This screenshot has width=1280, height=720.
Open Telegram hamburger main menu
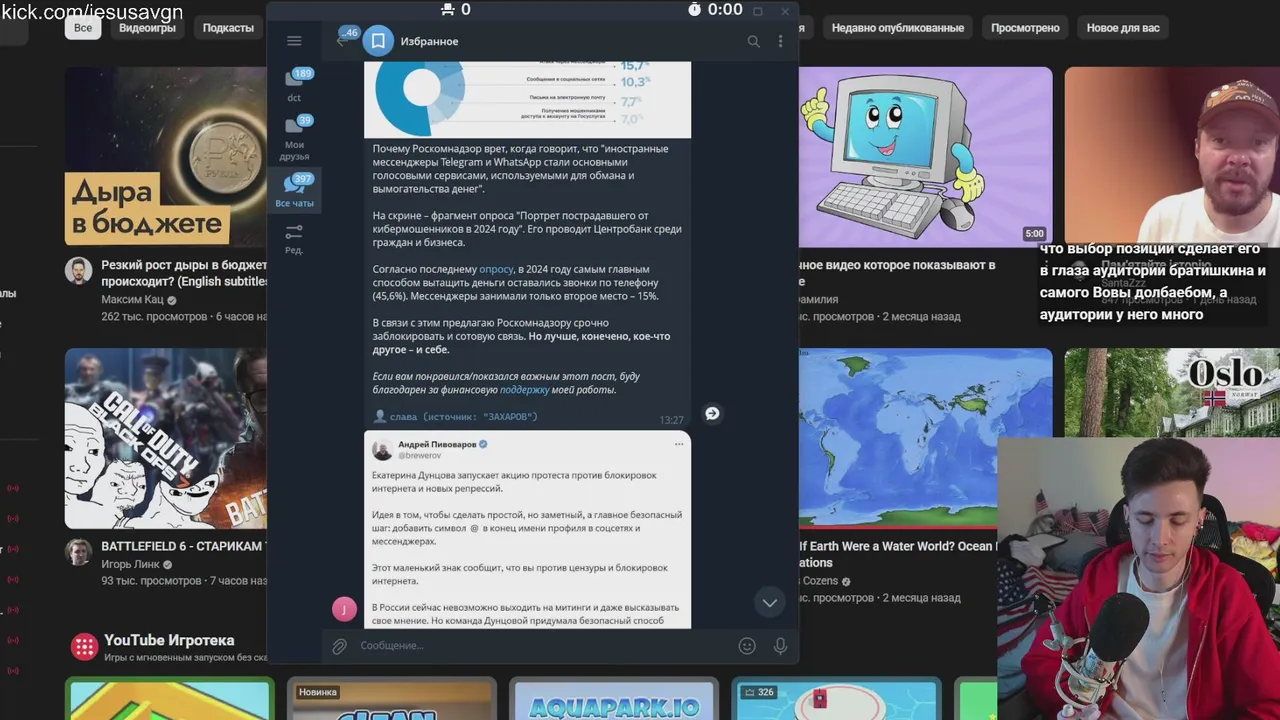tap(294, 41)
